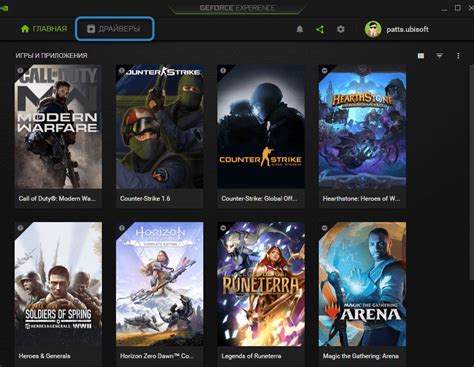Screen dimensions: 474x367
Task: Click the driver icon beside Драйверы
Action: tap(91, 29)
